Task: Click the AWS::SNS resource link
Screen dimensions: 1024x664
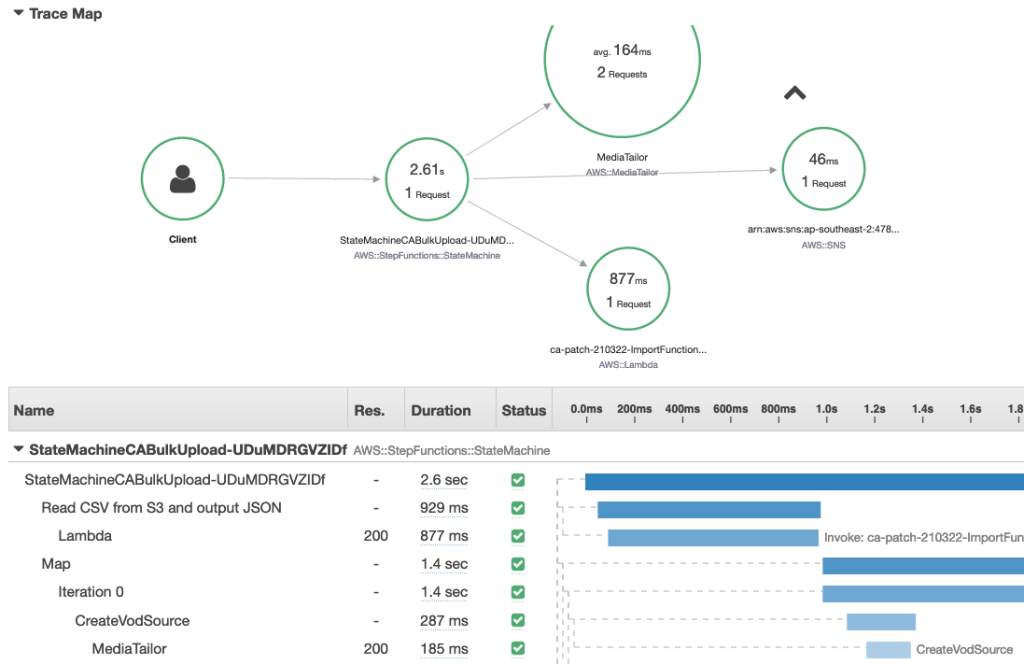Action: pos(822,244)
